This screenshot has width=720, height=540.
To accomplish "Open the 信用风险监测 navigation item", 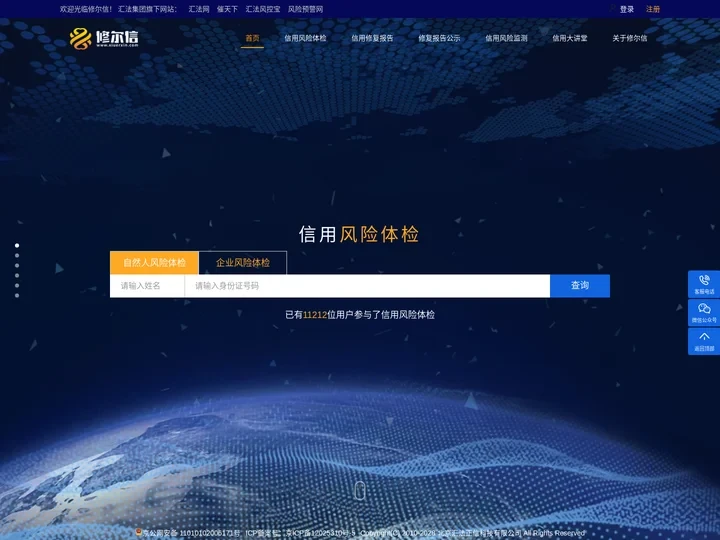I will pyautogui.click(x=506, y=38).
